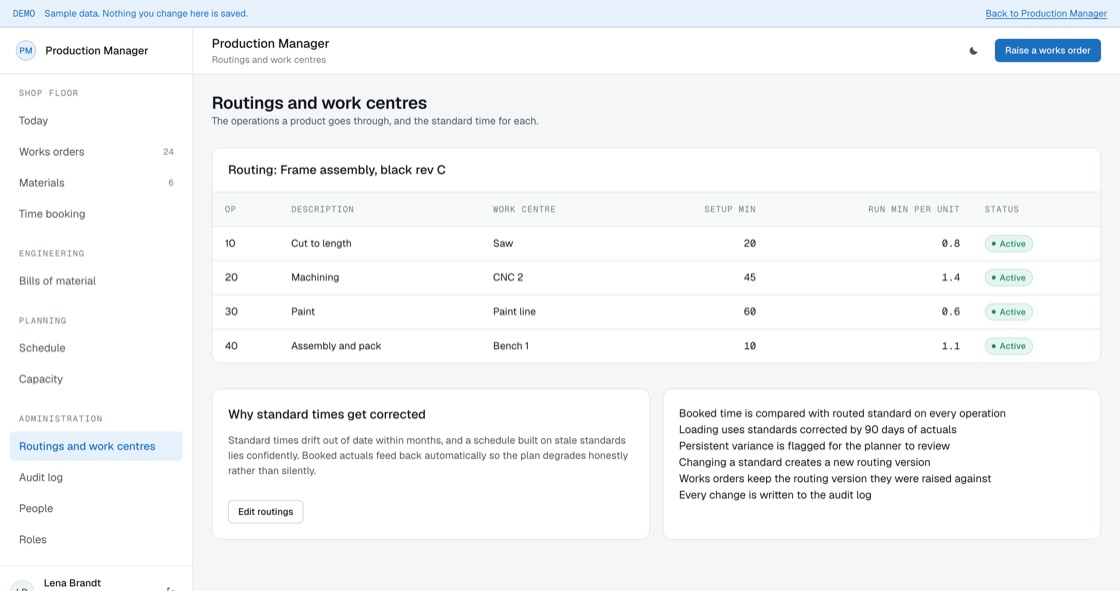Screen dimensions: 1120x591
Task: Open Works orders in the sidebar
Action: point(96,152)
